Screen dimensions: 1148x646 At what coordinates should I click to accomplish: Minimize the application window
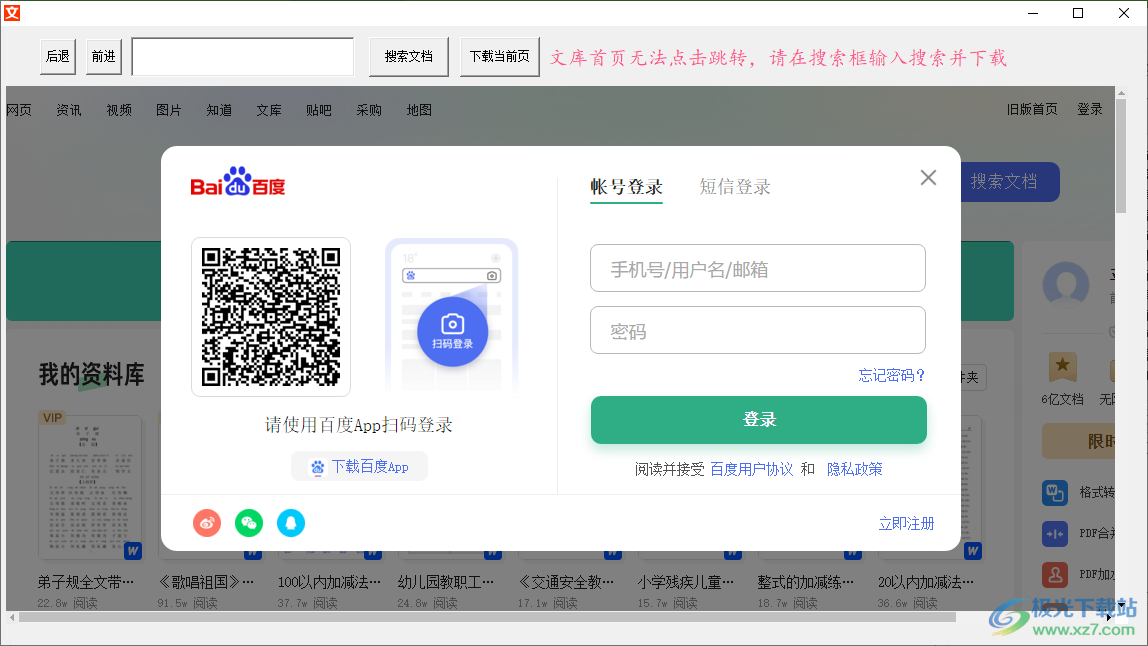pyautogui.click(x=1033, y=13)
